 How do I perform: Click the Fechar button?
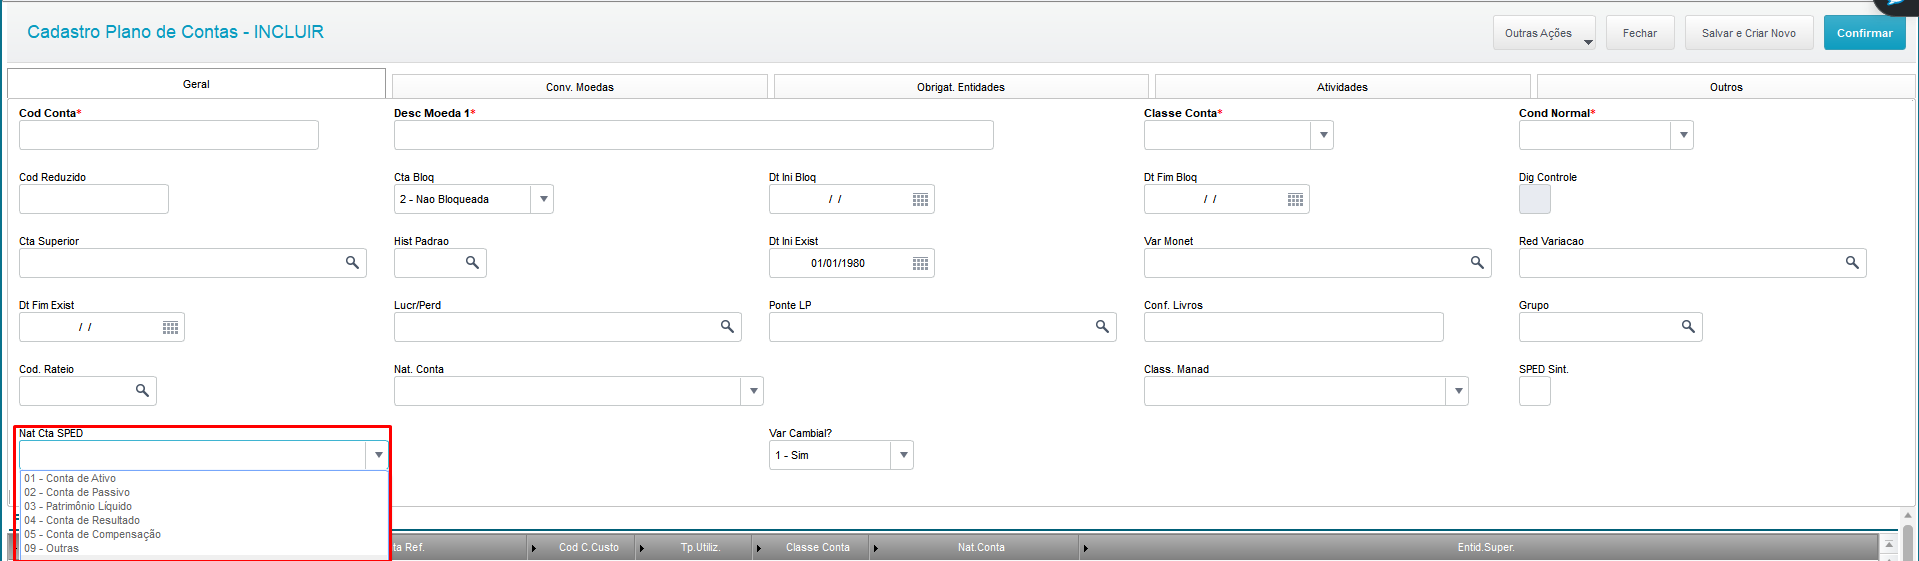1640,33
